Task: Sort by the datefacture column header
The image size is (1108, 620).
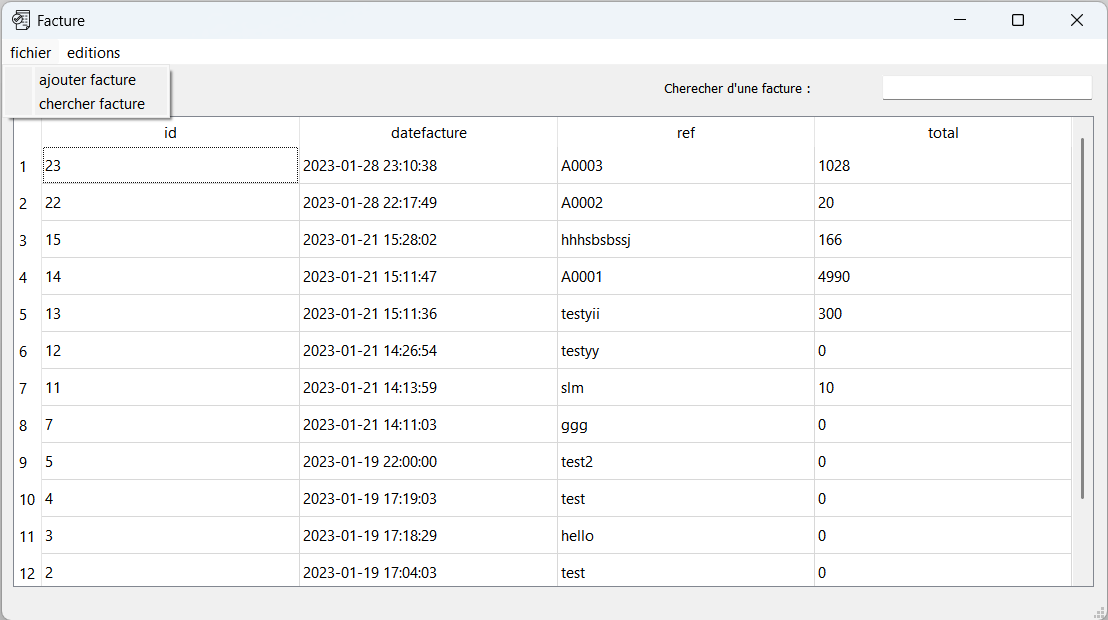Action: pyautogui.click(x=428, y=133)
